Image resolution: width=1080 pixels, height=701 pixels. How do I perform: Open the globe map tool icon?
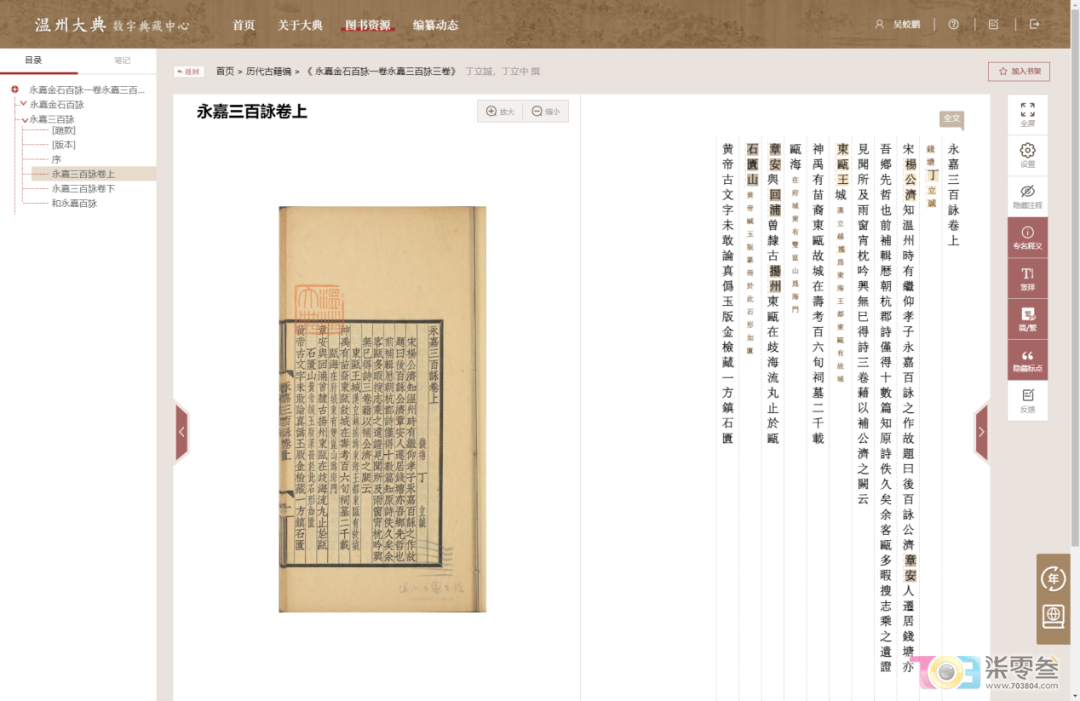1053,616
